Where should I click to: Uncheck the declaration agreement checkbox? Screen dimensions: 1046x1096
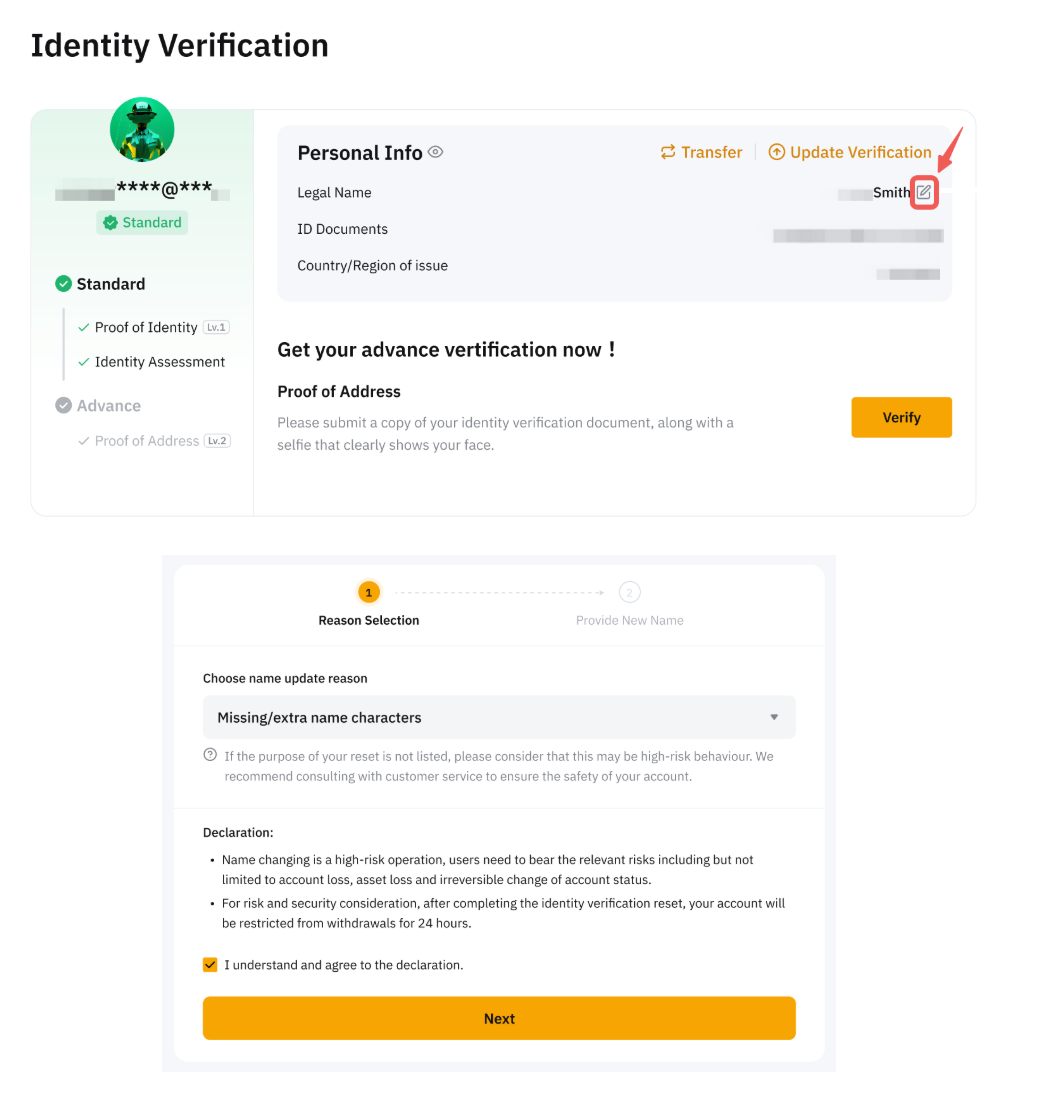[210, 965]
